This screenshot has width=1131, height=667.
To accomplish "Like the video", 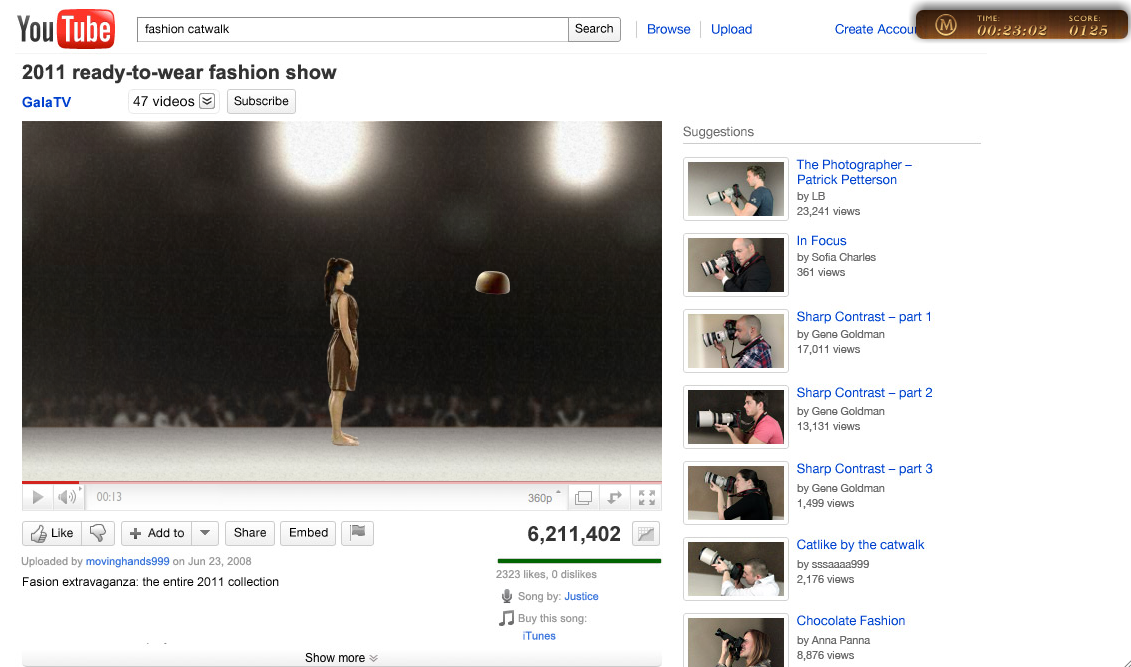I will (x=52, y=533).
